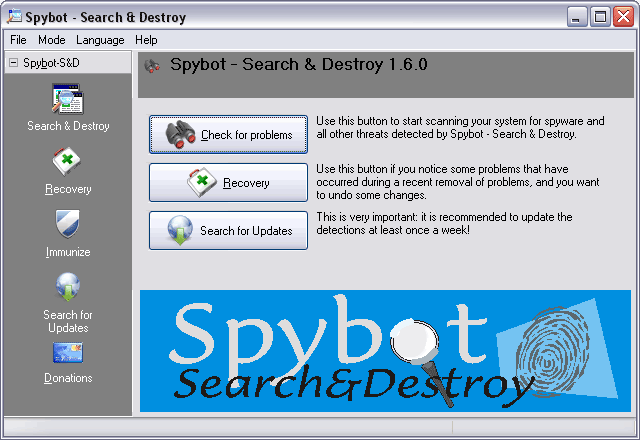Click the Spybot-S&D sidebar header label
640x440 pixels.
(48, 63)
